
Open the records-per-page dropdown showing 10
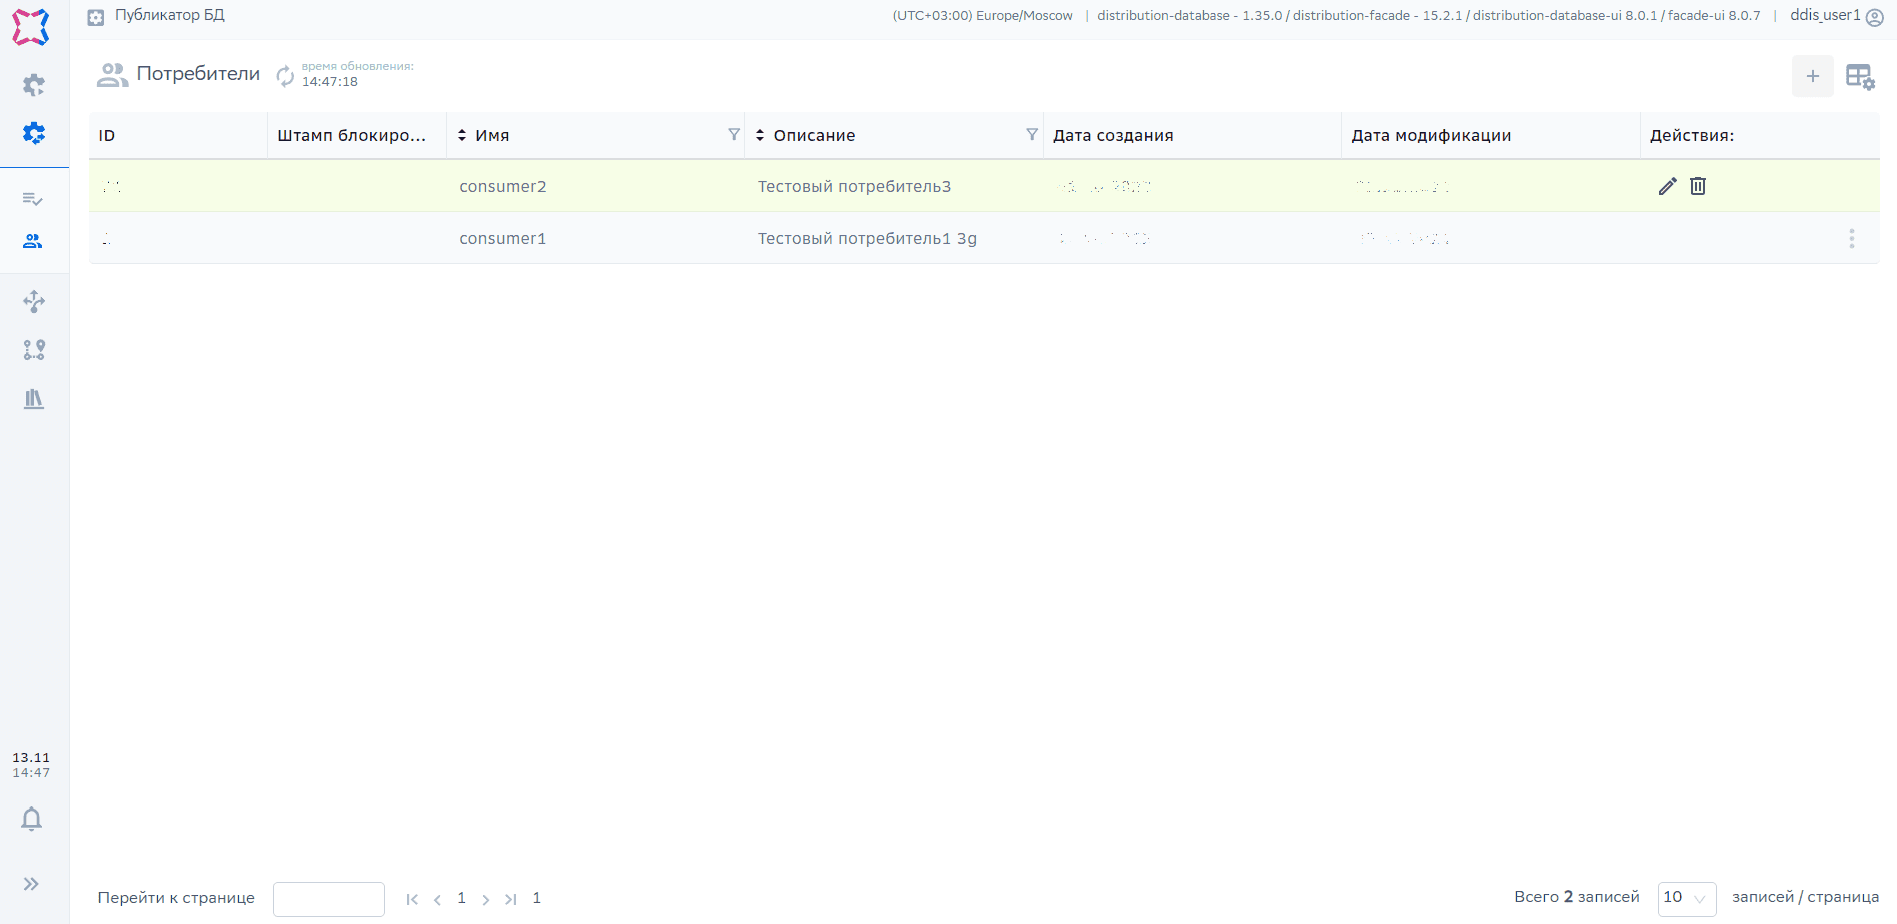[1686, 898]
